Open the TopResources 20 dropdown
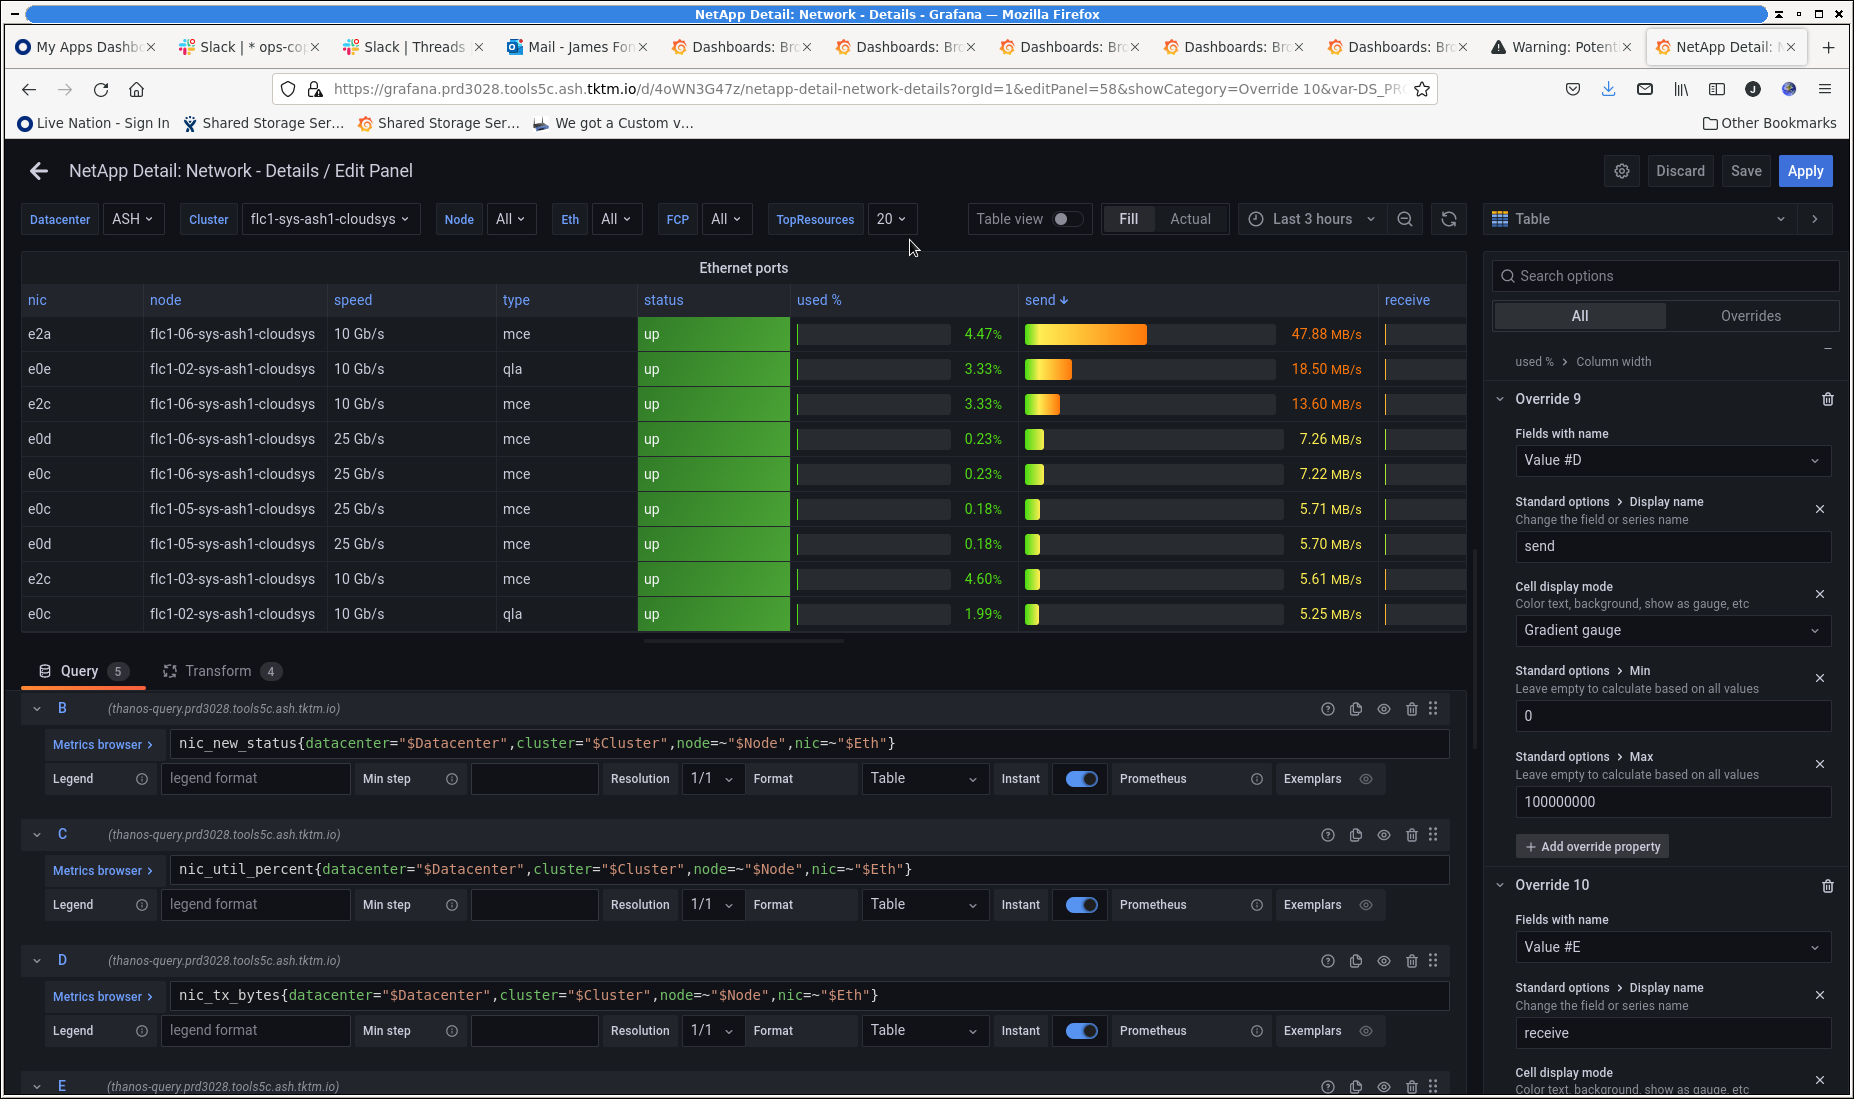The height and width of the screenshot is (1099, 1854). coord(892,219)
